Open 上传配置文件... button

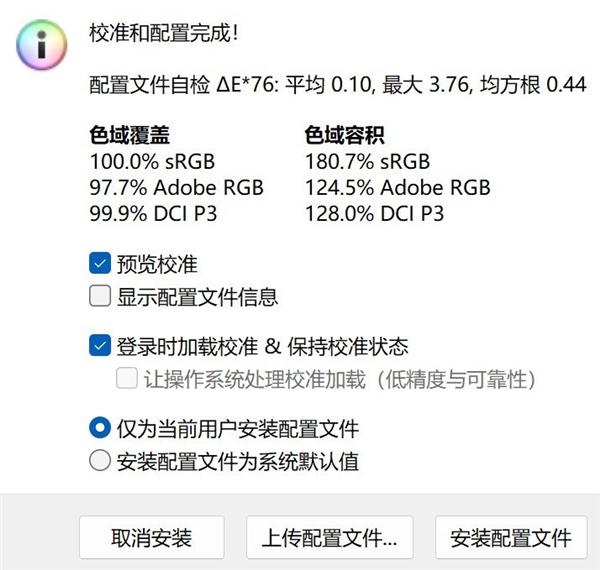click(x=329, y=537)
